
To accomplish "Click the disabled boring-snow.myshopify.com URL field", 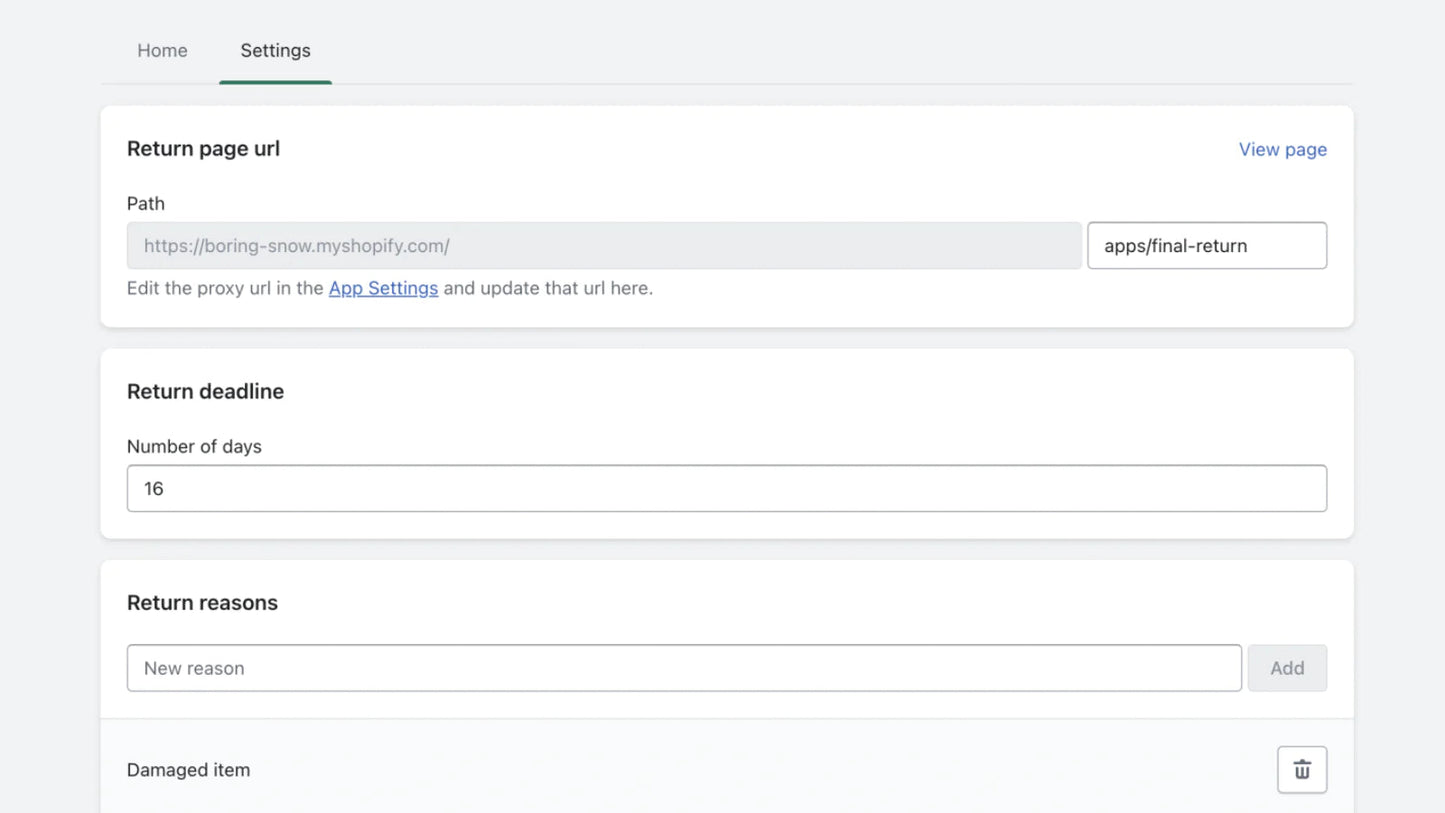I will [x=603, y=245].
